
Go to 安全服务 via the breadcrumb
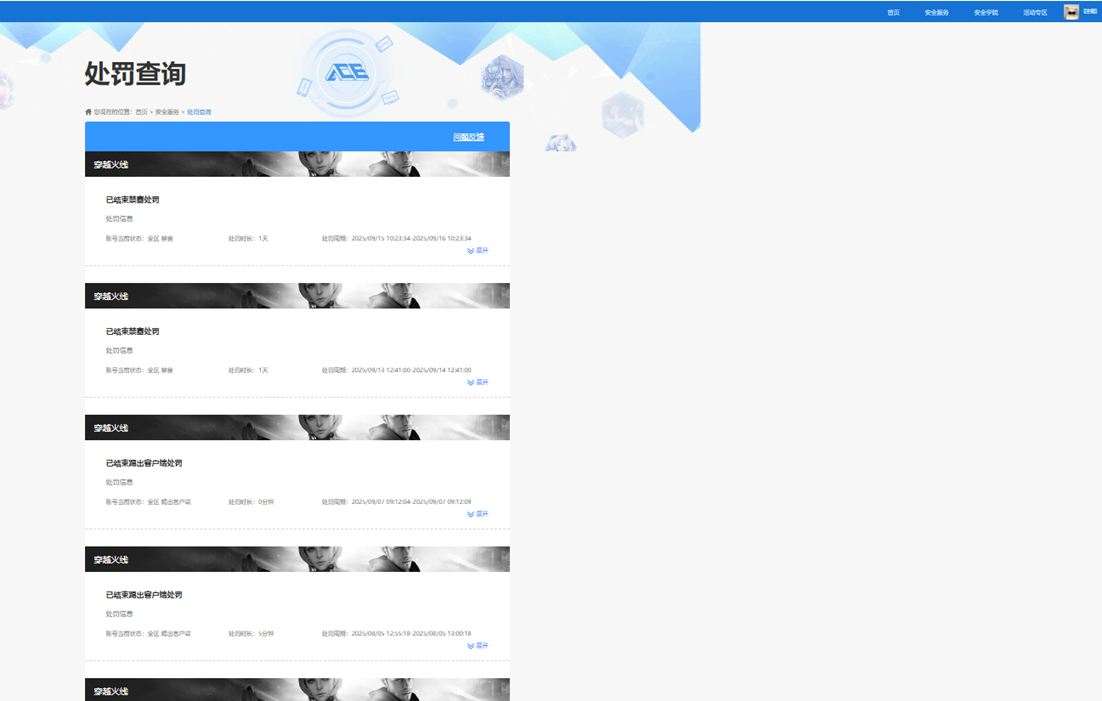click(167, 112)
